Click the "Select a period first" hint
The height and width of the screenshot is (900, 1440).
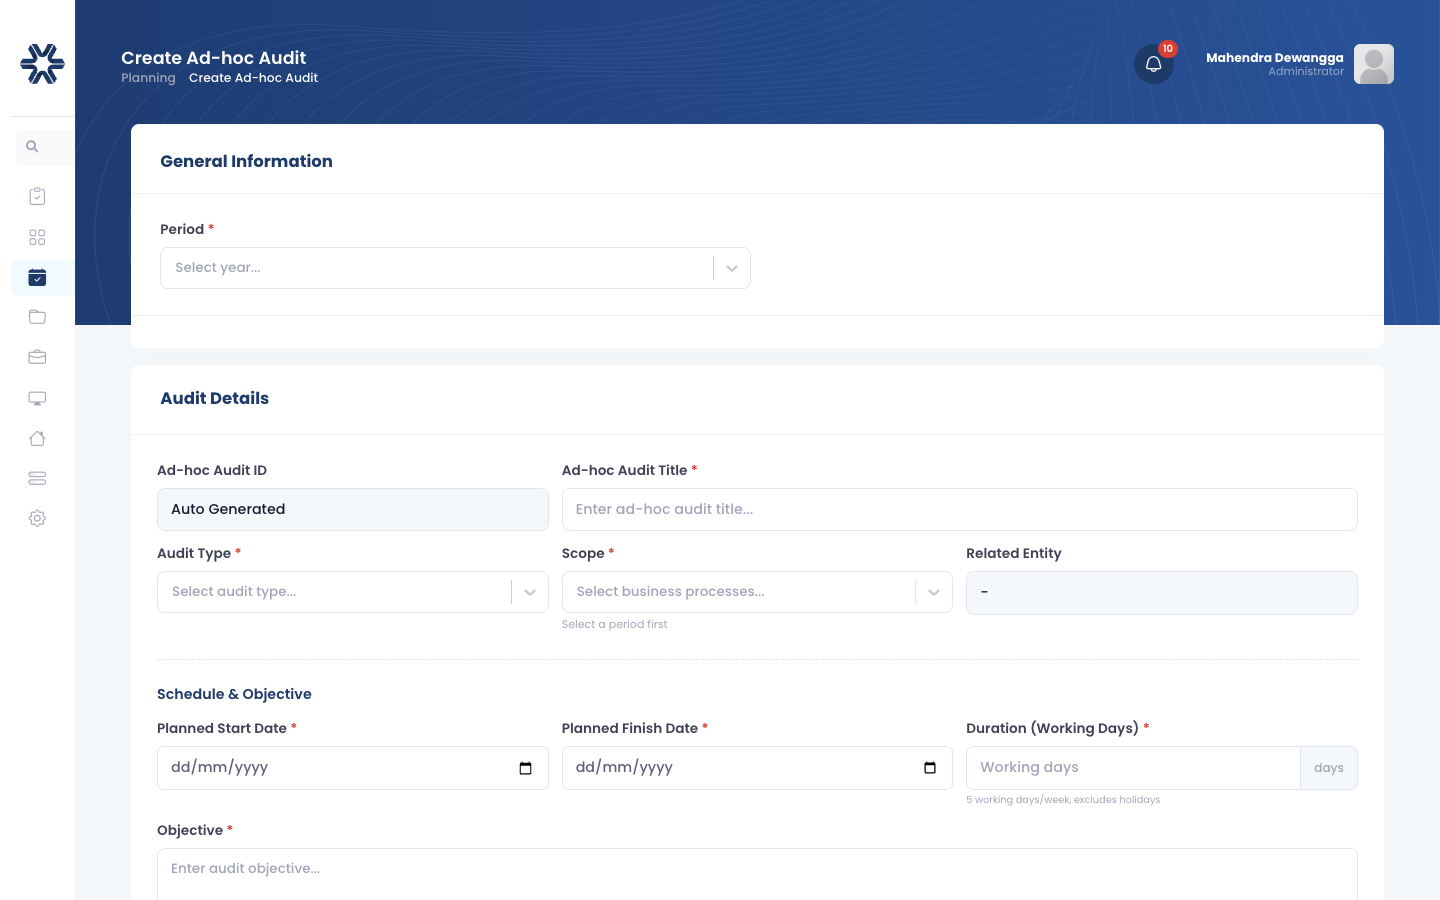614,624
